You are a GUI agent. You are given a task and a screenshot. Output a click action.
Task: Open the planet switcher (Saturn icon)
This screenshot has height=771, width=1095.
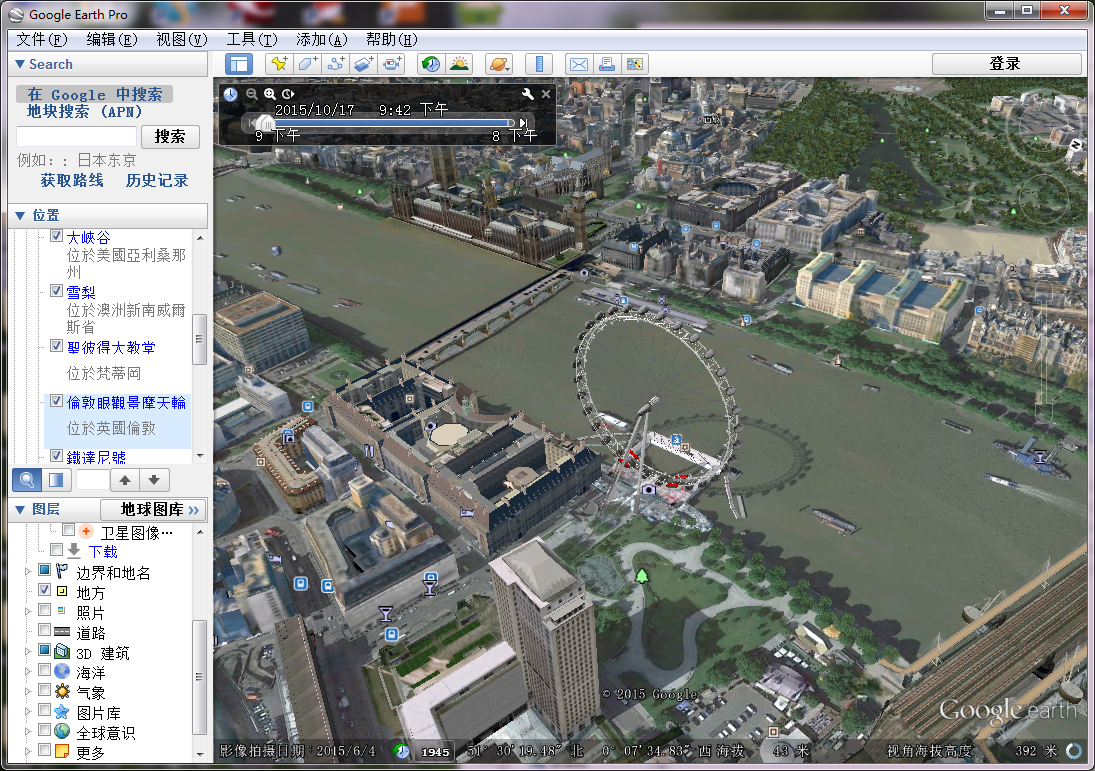point(499,64)
